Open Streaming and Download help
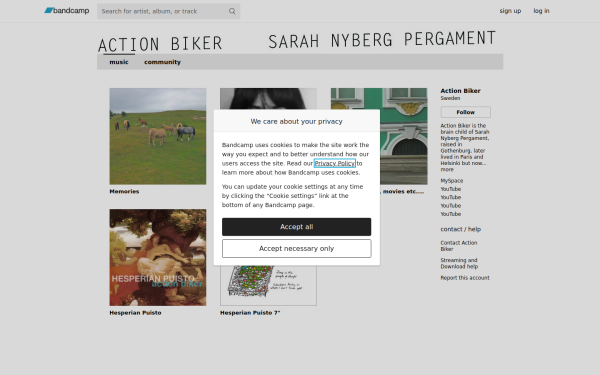This screenshot has height=375, width=600. (x=459, y=263)
